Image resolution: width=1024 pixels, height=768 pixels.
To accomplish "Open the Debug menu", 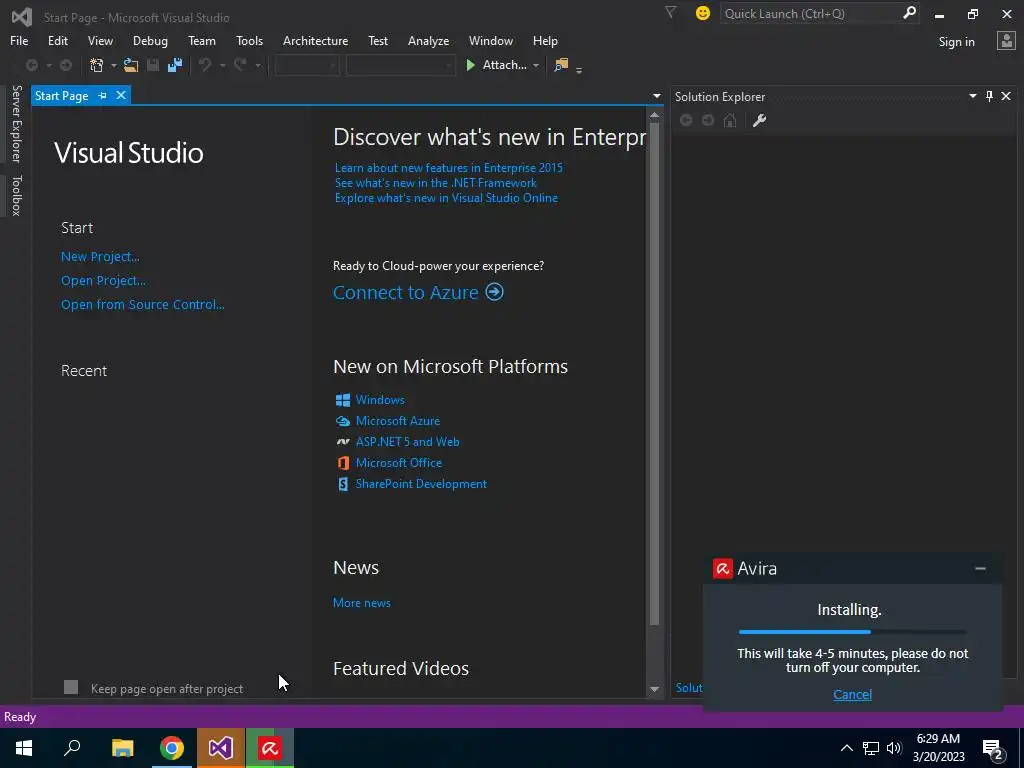I will (150, 41).
